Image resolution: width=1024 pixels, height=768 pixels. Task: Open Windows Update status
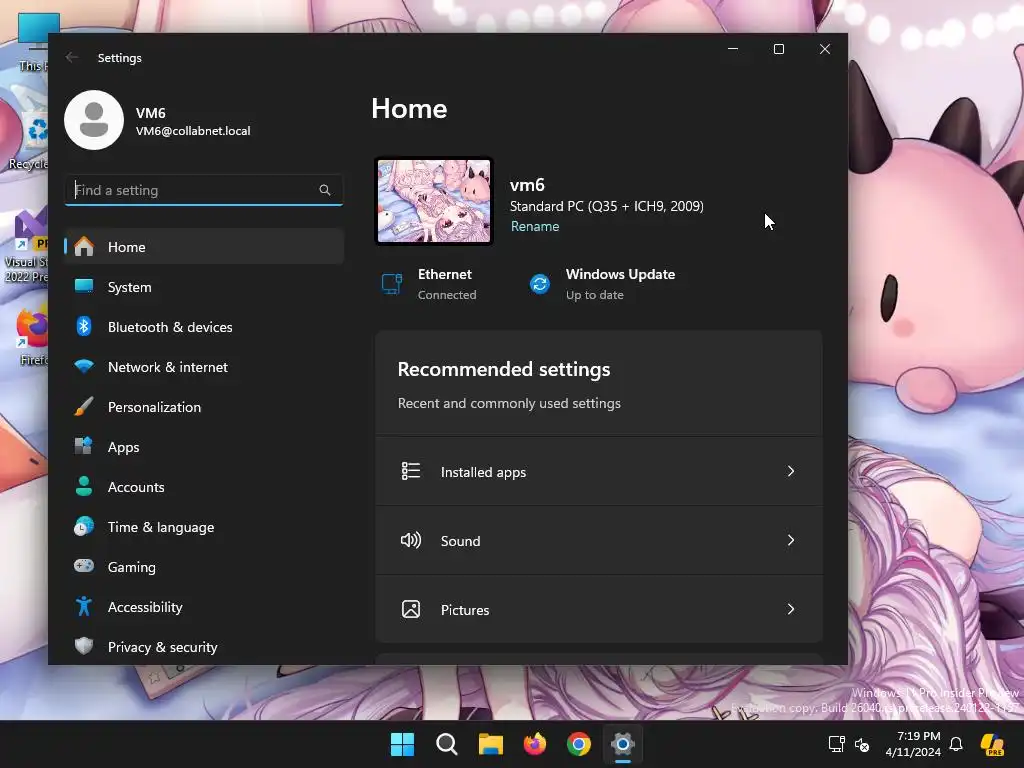[601, 284]
